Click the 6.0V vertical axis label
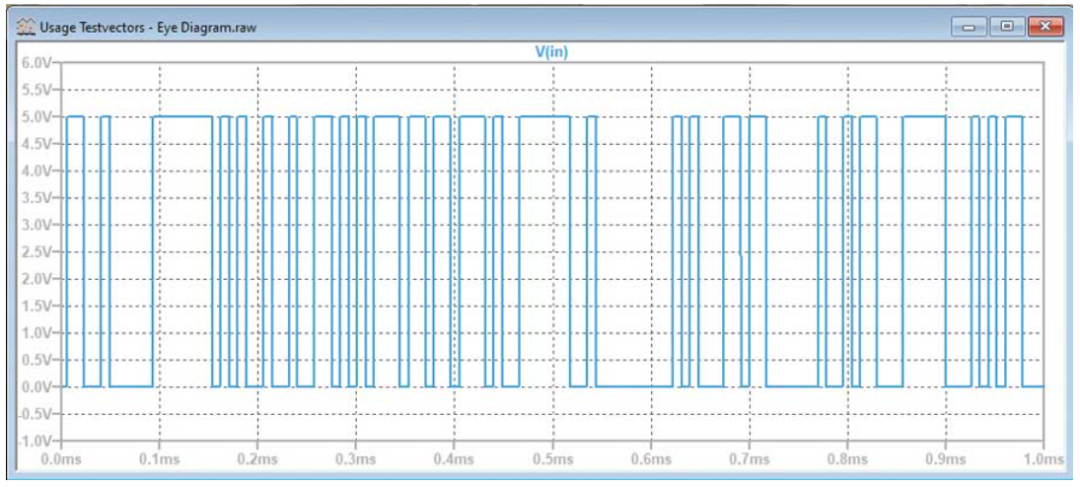Screen dimensions: 1080x487 pyautogui.click(x=39, y=63)
